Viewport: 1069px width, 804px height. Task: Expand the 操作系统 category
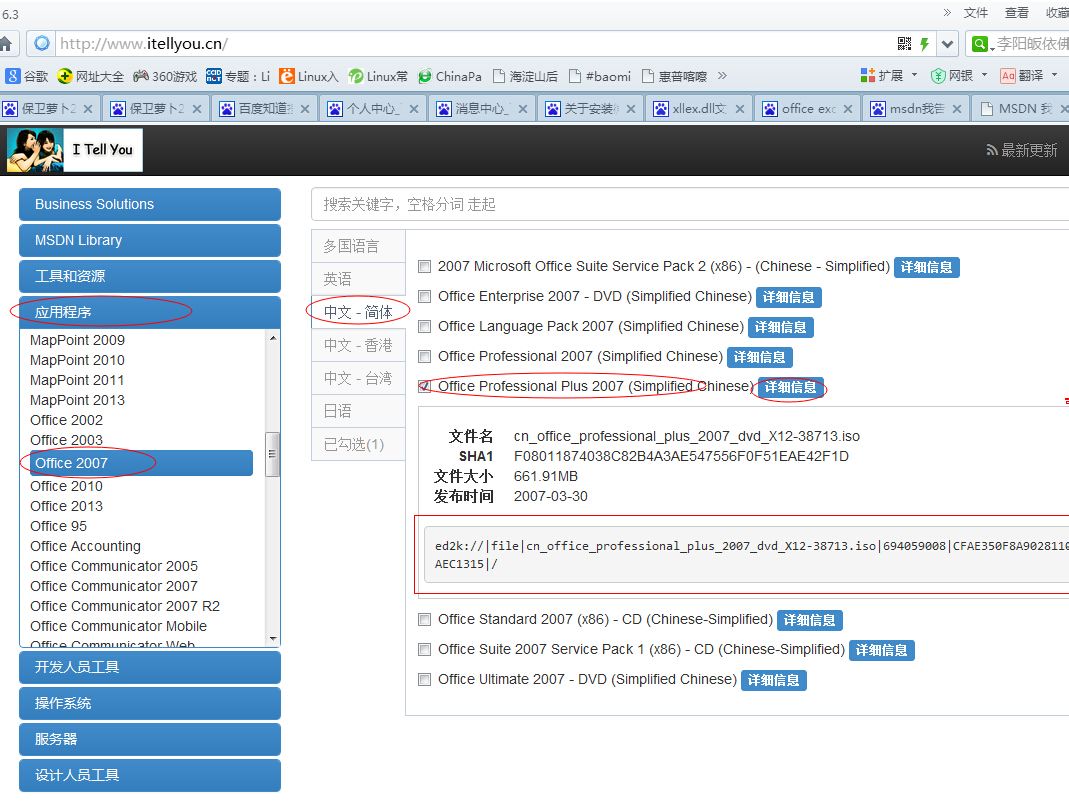150,703
